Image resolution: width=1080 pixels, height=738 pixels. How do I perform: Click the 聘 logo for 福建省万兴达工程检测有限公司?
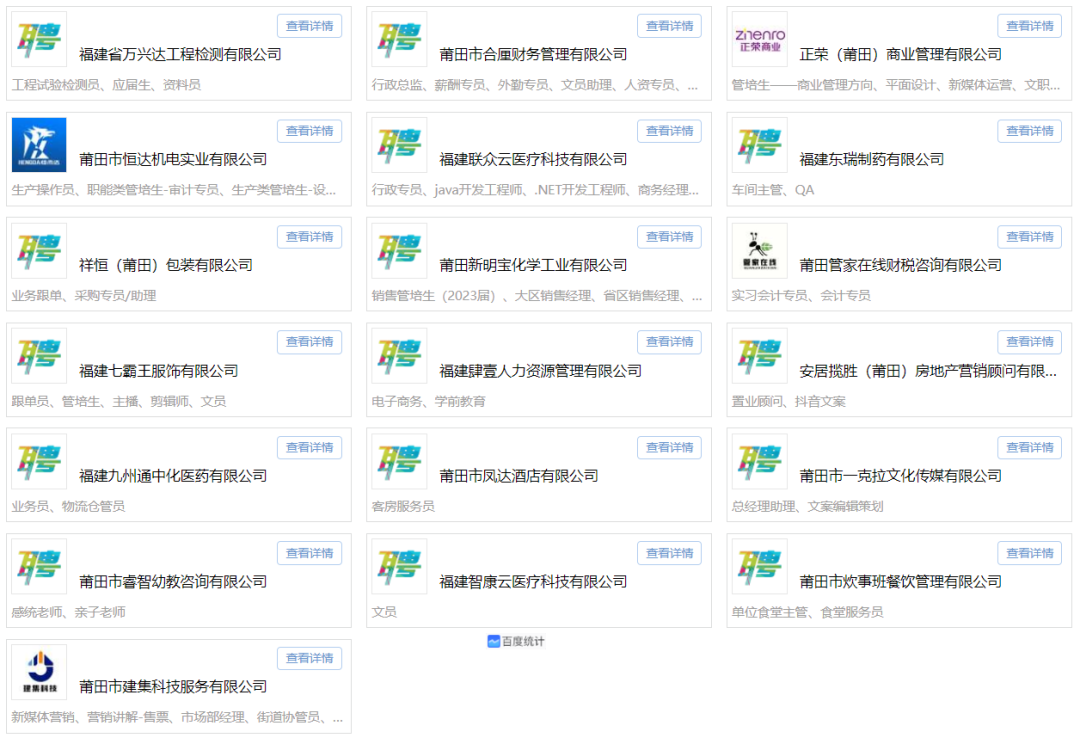pyautogui.click(x=39, y=39)
